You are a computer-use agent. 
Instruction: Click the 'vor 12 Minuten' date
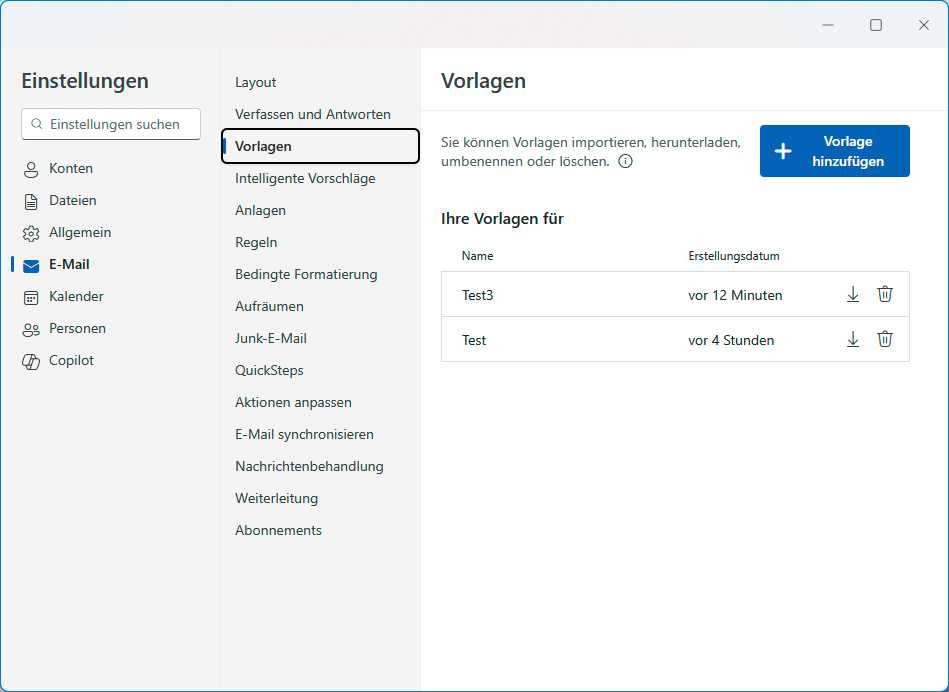735,295
